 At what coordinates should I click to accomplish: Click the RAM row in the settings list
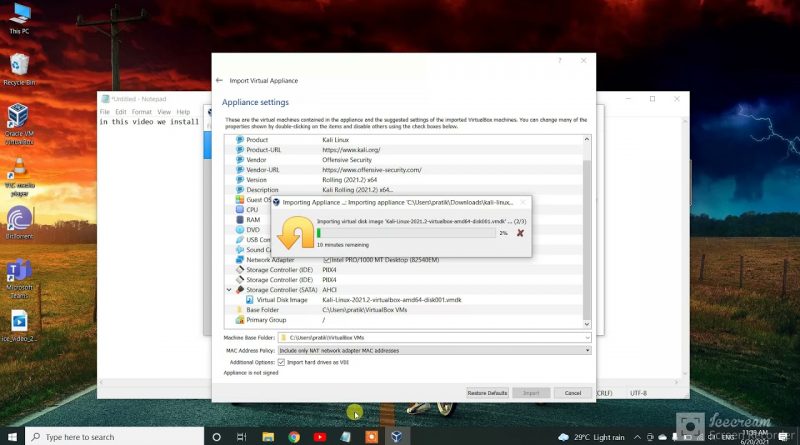click(x=253, y=220)
